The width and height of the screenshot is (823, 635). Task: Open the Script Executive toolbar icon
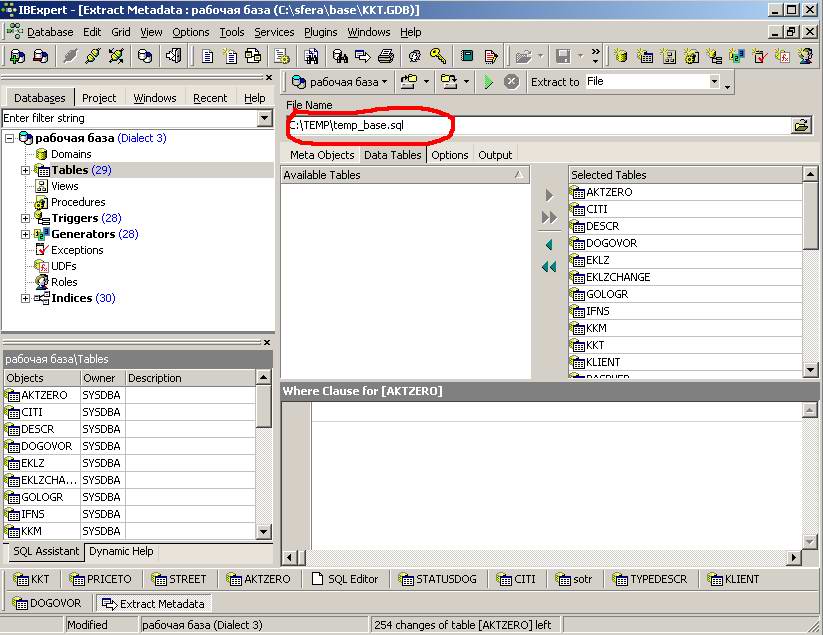[282, 56]
